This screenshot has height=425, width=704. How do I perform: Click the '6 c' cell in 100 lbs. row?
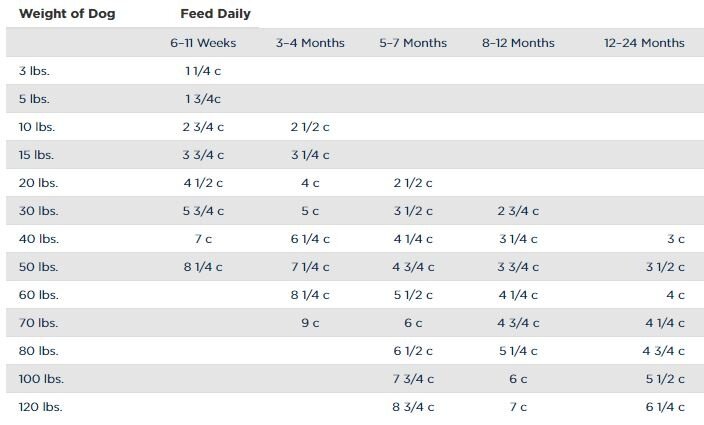tap(518, 379)
